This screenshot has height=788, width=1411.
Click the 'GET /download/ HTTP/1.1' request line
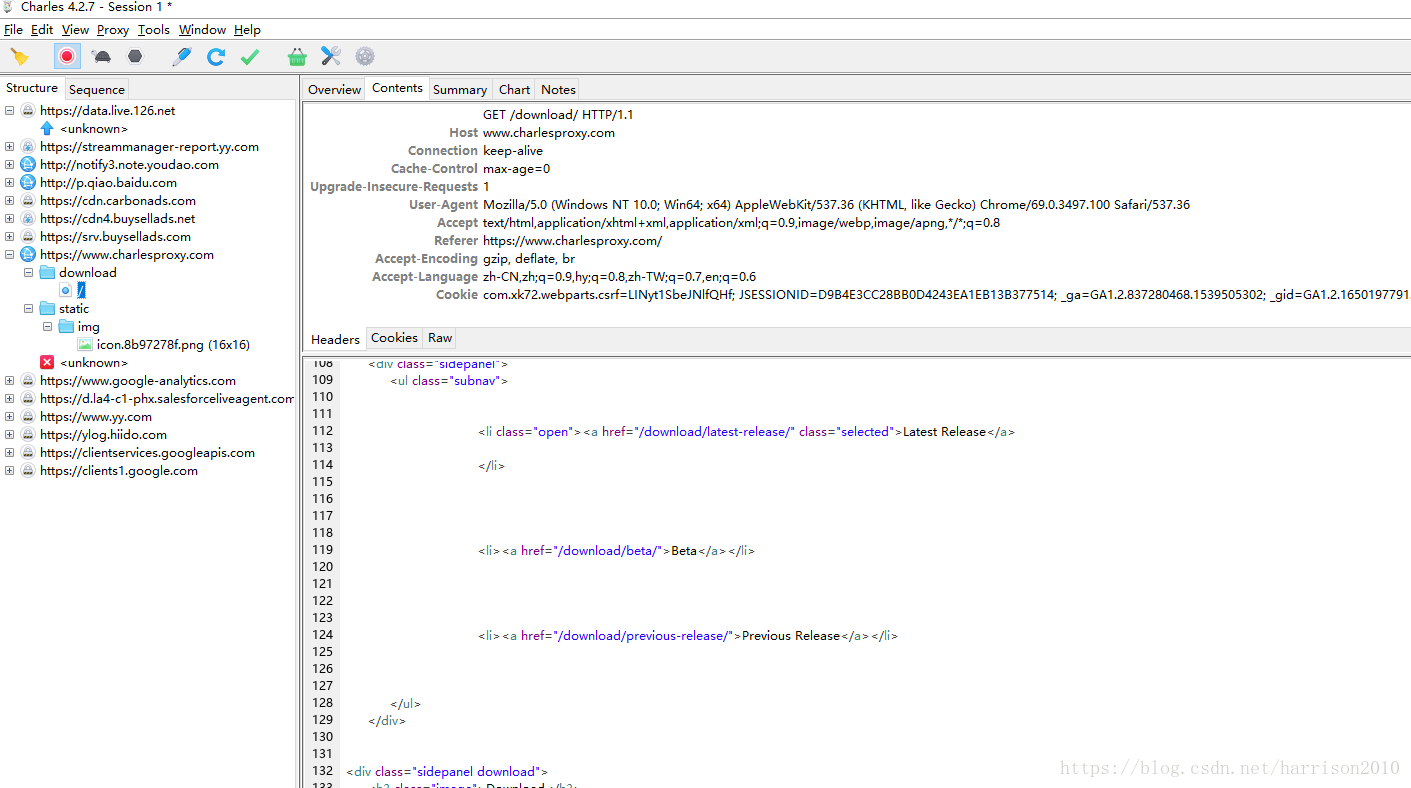(x=558, y=115)
